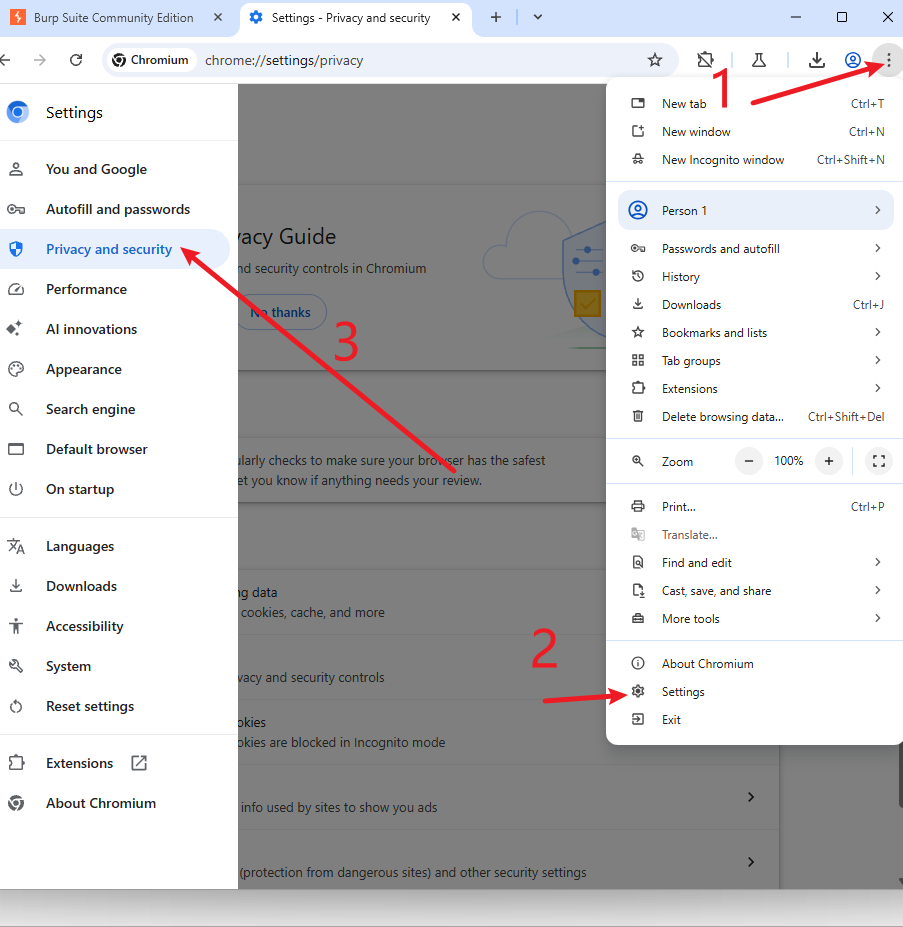Open the extensions puzzle icon in toolbar
The height and width of the screenshot is (927, 903).
705,60
